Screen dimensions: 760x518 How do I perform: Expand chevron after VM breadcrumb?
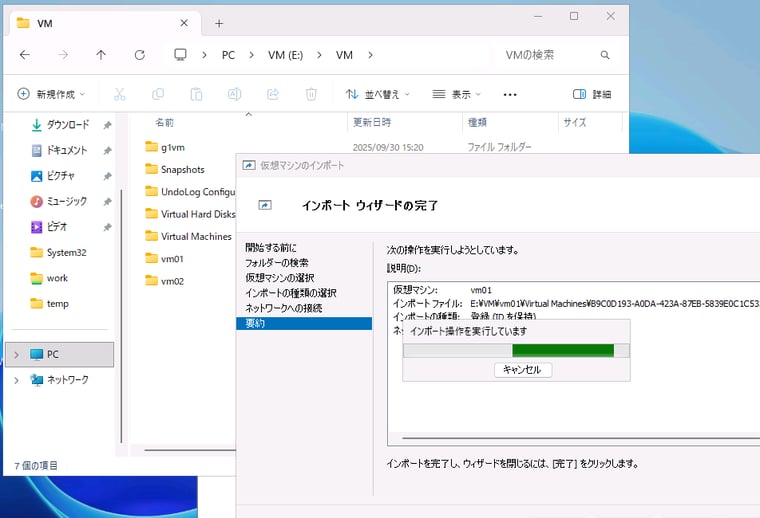[370, 55]
